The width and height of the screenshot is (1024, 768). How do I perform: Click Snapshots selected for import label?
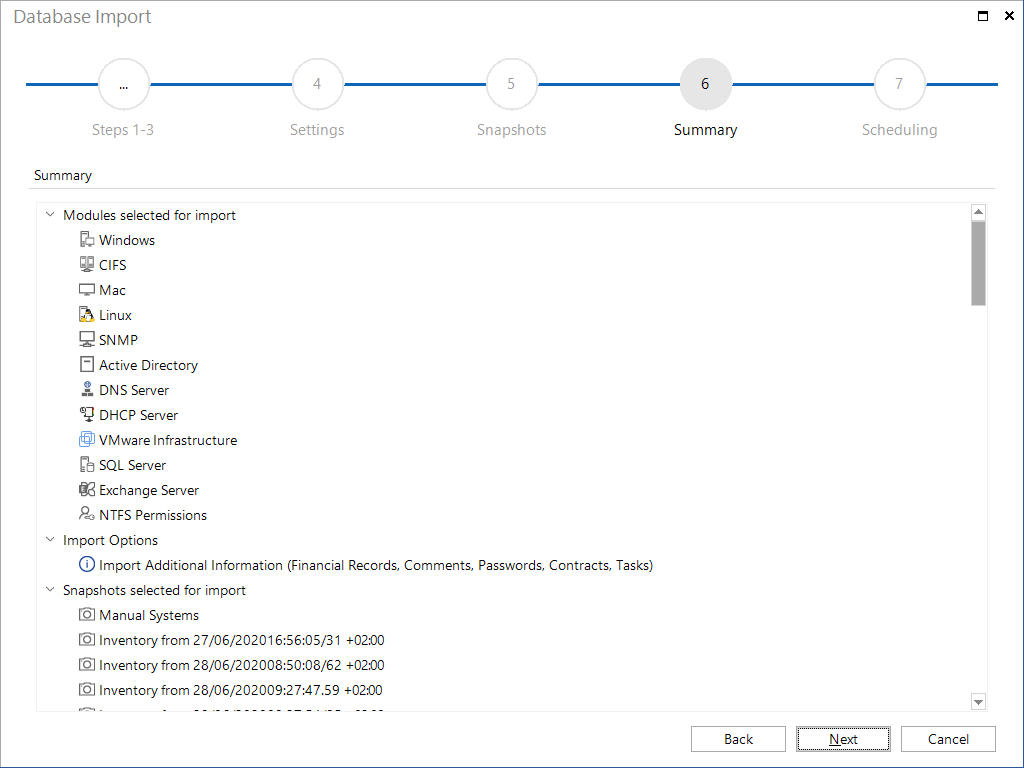click(x=154, y=590)
